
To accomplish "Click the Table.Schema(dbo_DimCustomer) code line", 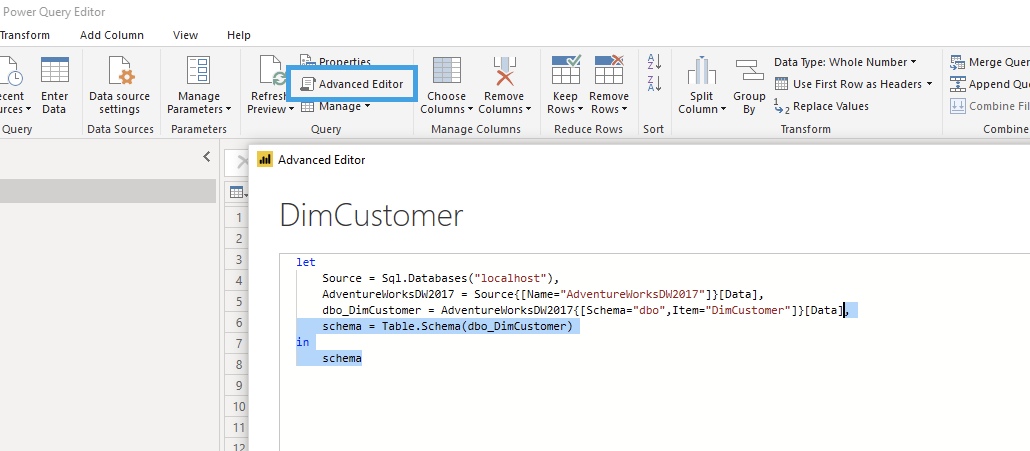I will pos(447,326).
